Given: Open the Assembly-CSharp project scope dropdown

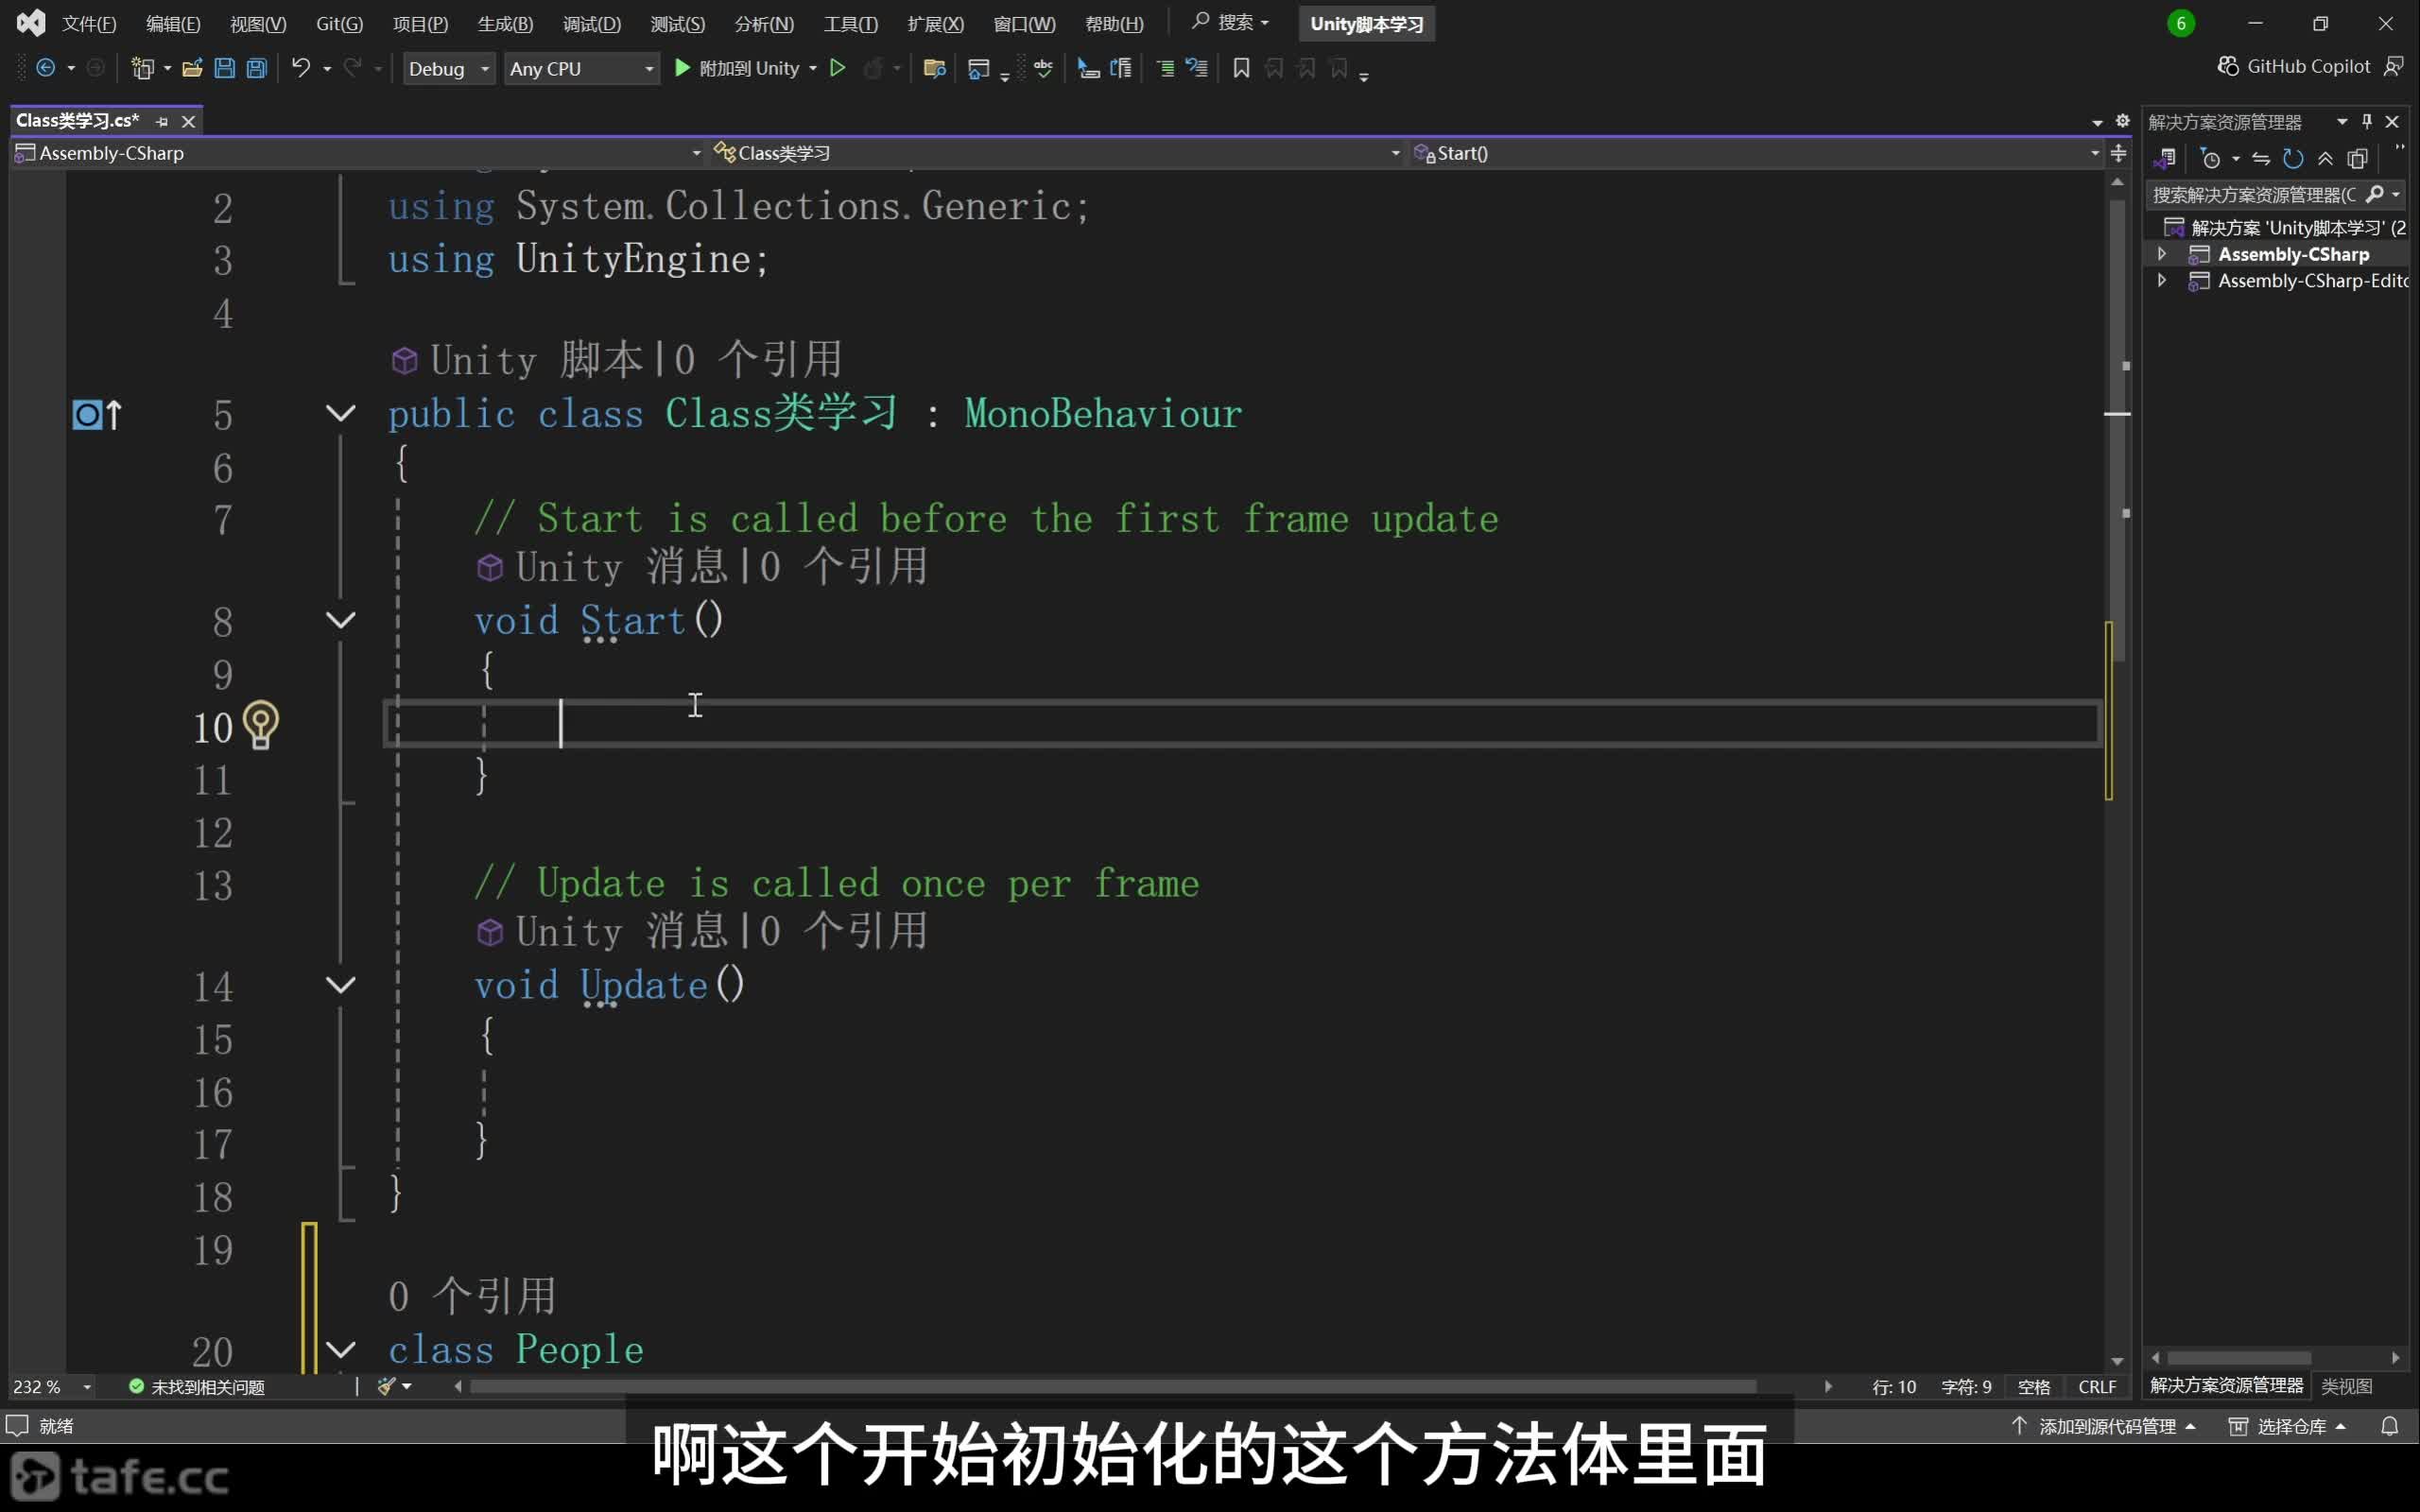Looking at the screenshot, I should click(357, 153).
